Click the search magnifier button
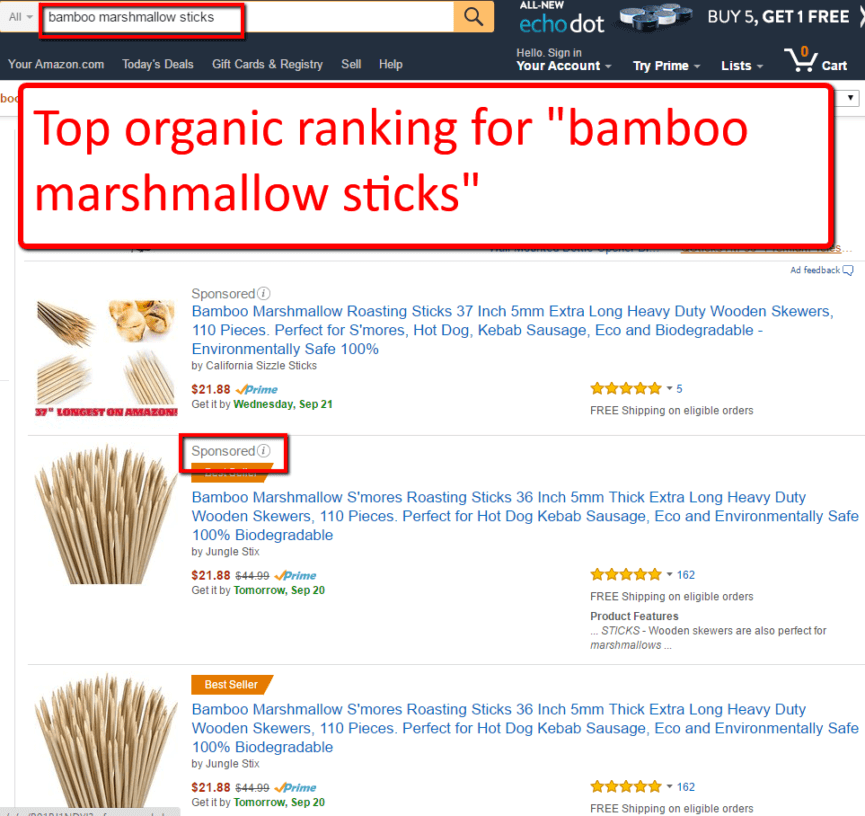Screen dimensions: 865x816 (x=473, y=17)
